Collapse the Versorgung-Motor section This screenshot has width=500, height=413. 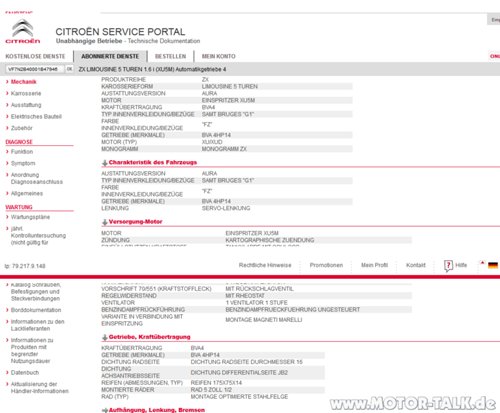pos(105,222)
